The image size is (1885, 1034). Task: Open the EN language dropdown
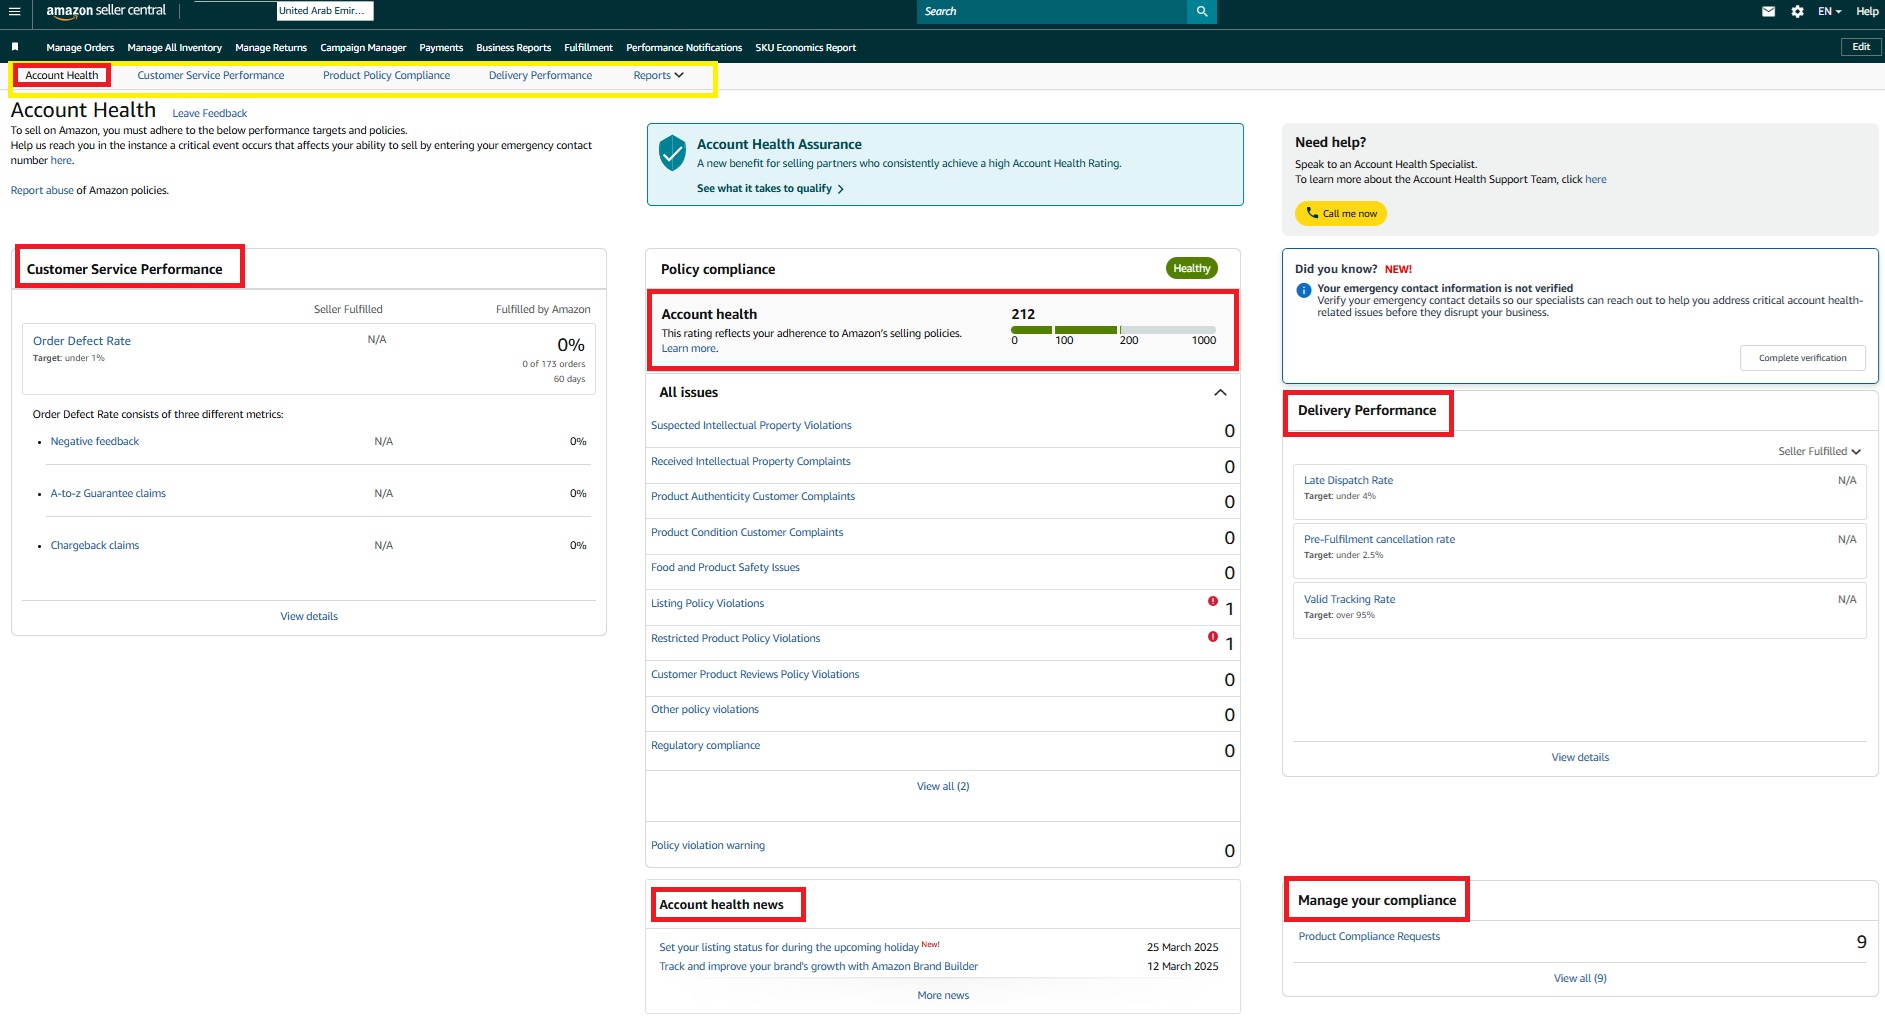[1829, 11]
